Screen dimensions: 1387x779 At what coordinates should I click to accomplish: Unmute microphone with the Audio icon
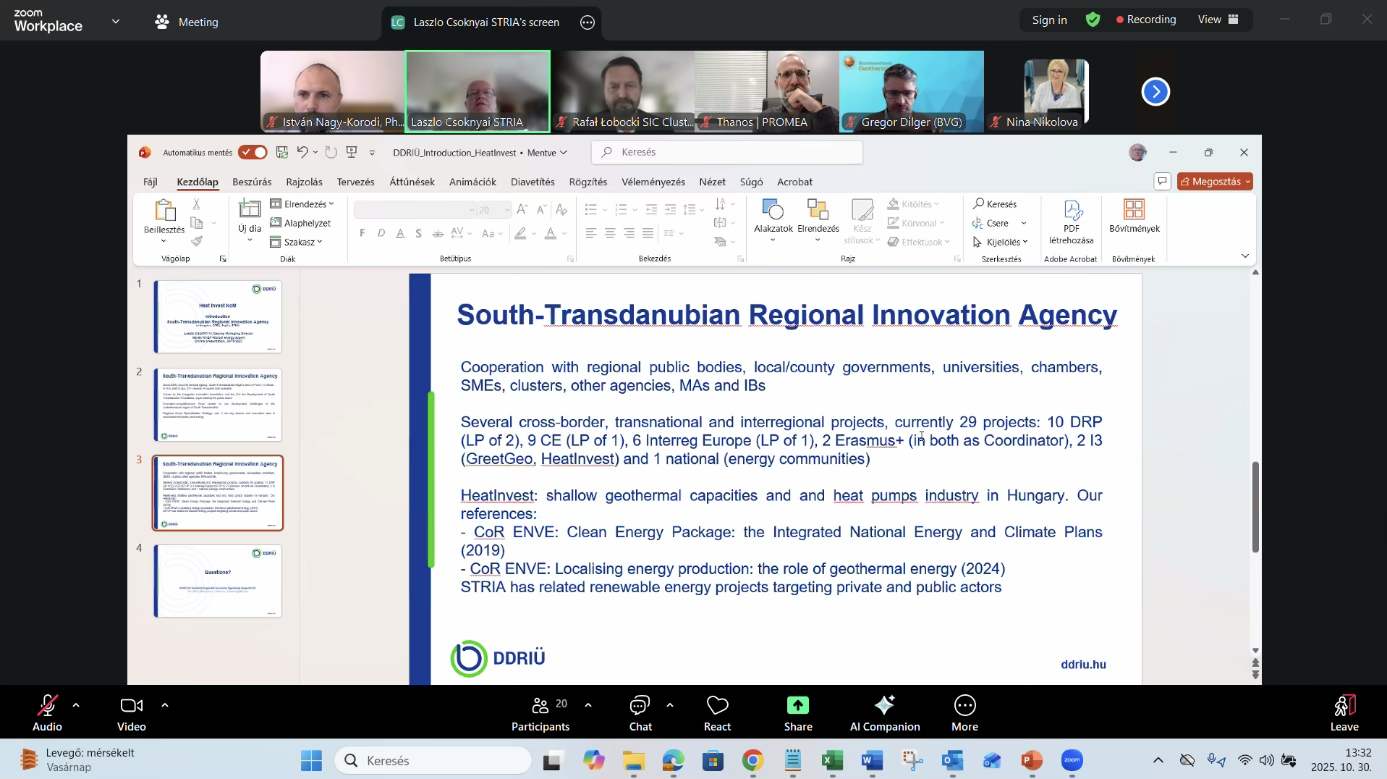[47, 706]
